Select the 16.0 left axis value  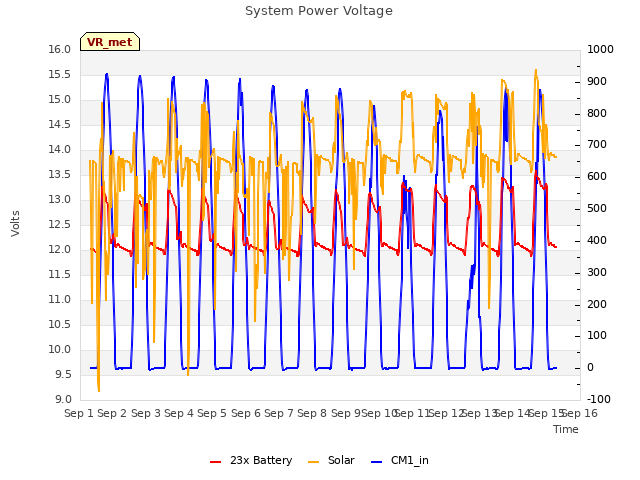coord(60,49)
